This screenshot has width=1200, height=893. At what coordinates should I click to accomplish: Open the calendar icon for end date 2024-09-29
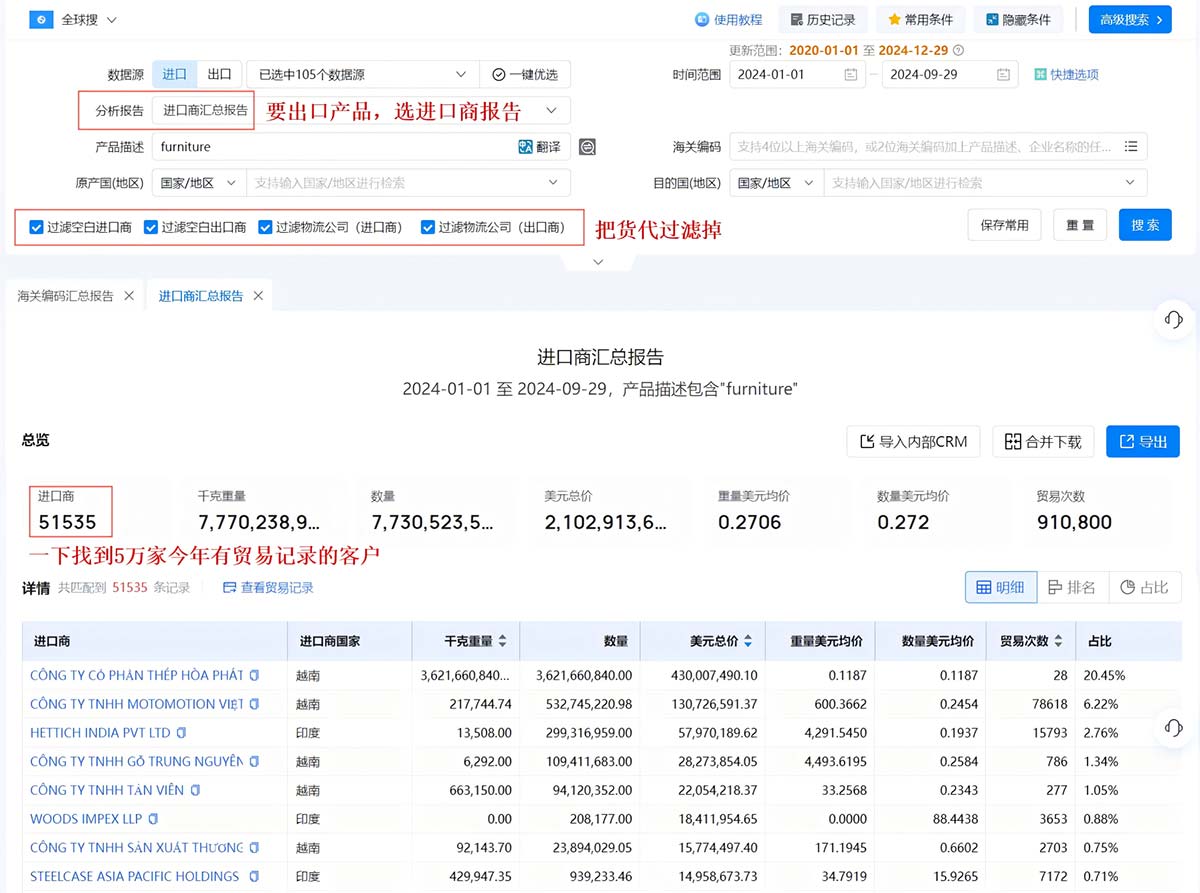[1003, 74]
